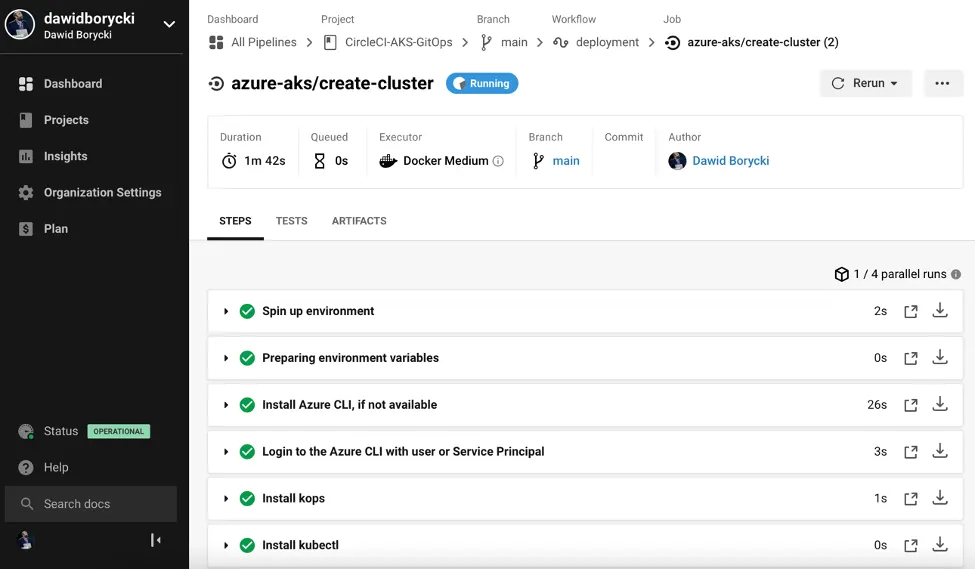The height and width of the screenshot is (570, 977).
Task: Expand the dawidborycki organization switcher chevron
Action: click(x=169, y=24)
